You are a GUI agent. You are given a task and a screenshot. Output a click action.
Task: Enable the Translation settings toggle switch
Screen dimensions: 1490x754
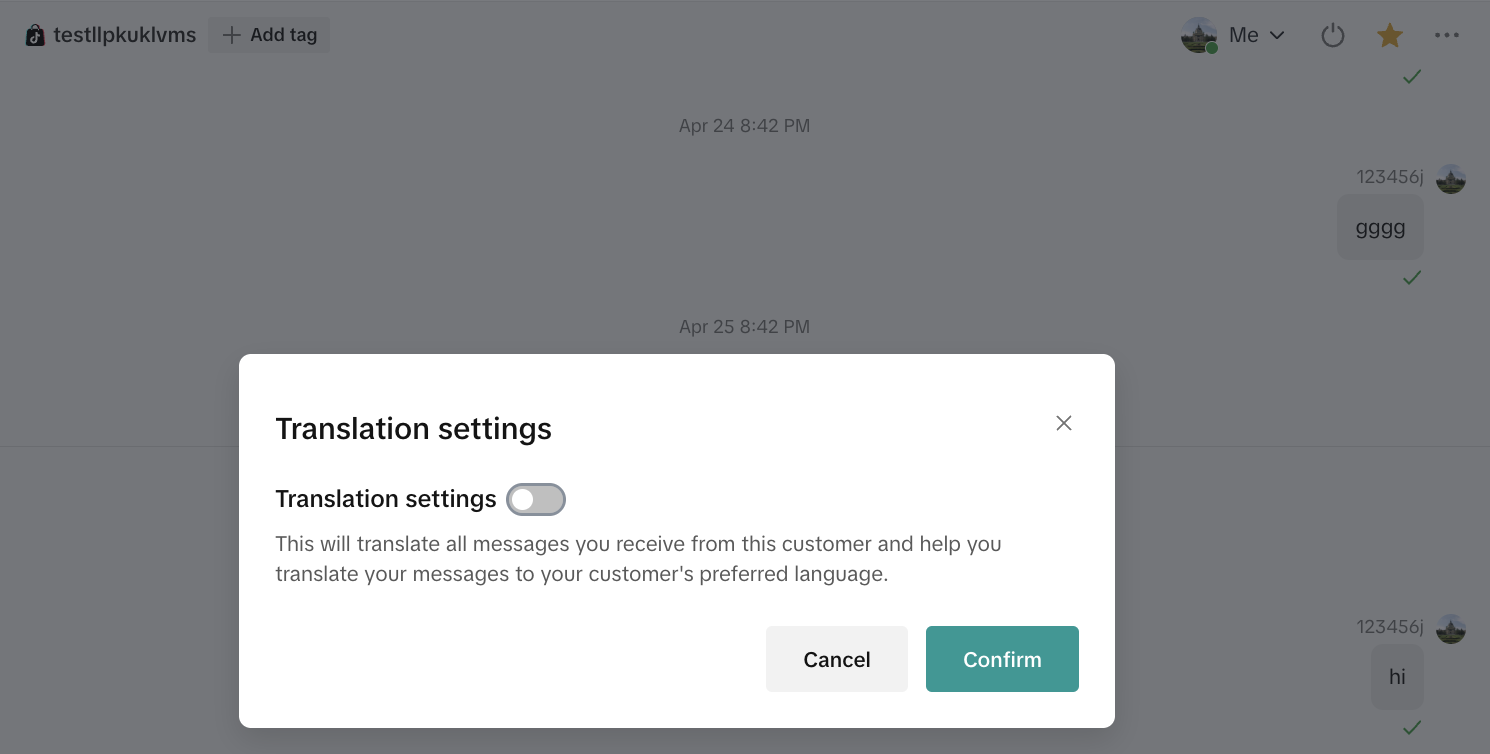click(x=536, y=499)
